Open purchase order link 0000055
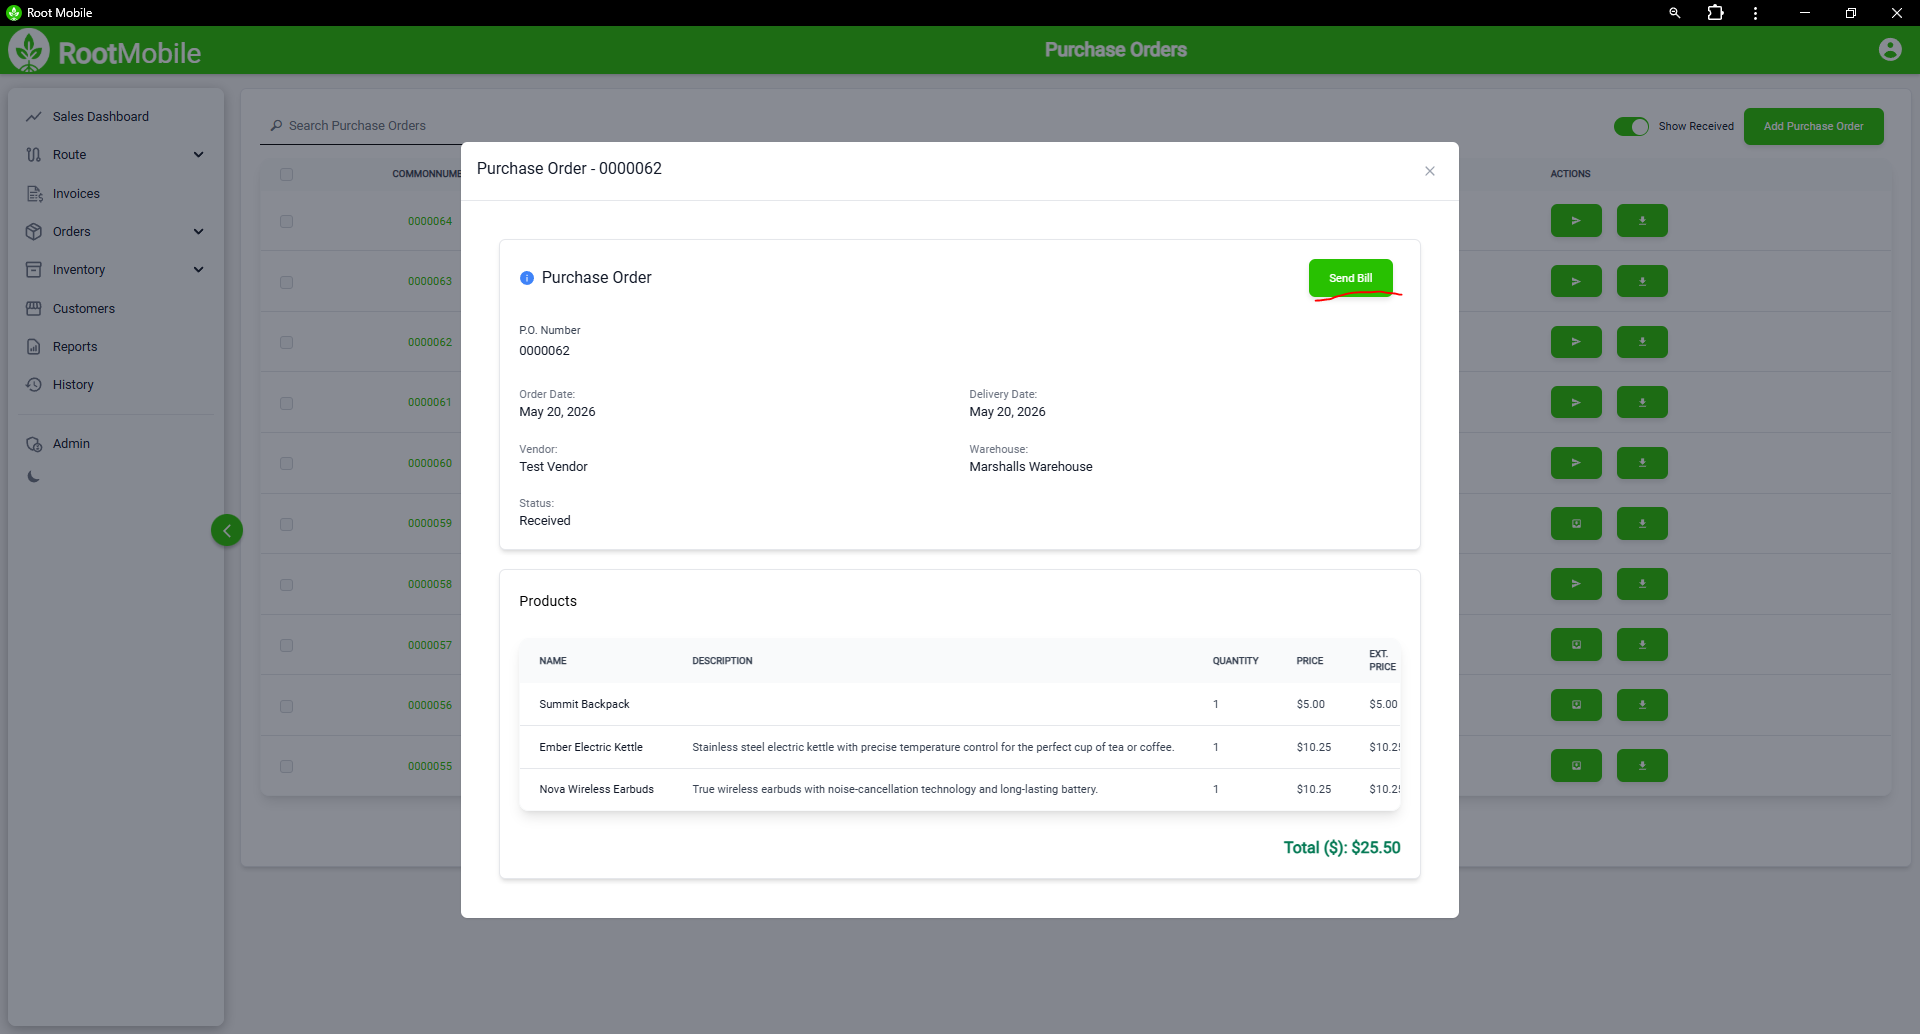Viewport: 1920px width, 1034px height. click(430, 766)
